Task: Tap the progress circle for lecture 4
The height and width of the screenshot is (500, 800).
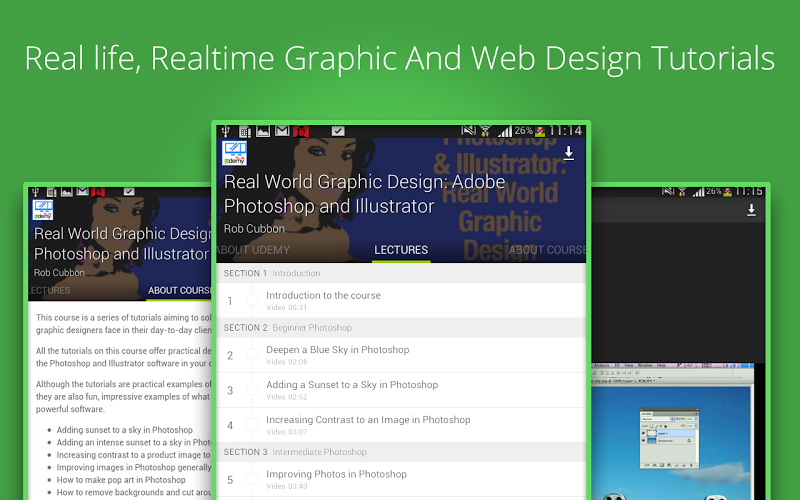Action: click(253, 425)
